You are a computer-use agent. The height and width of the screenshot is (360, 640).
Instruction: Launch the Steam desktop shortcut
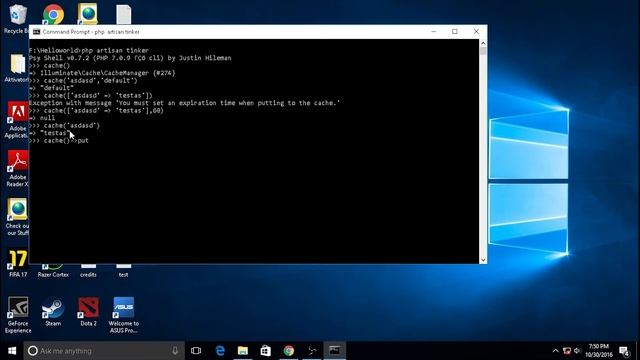53,312
